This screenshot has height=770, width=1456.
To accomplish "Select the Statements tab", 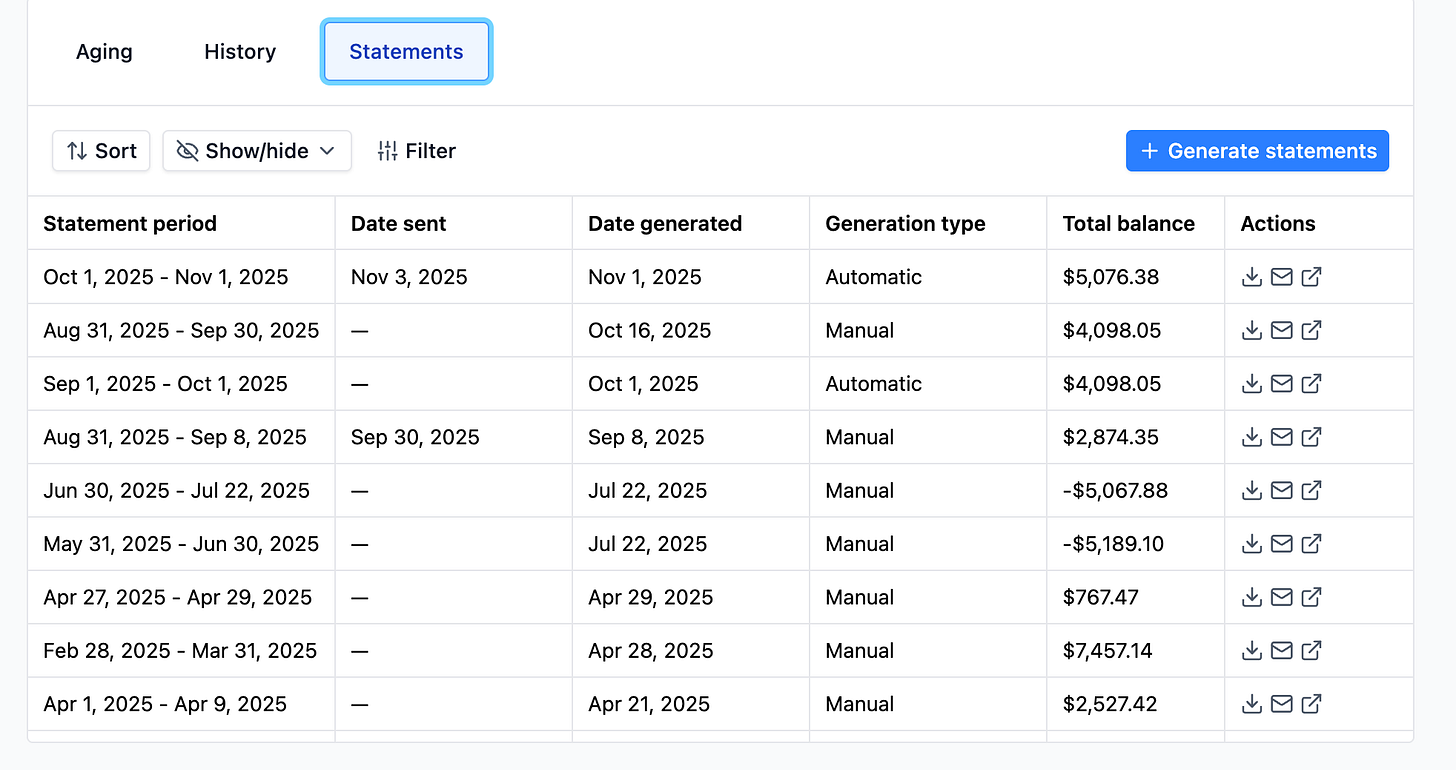I will (x=406, y=52).
